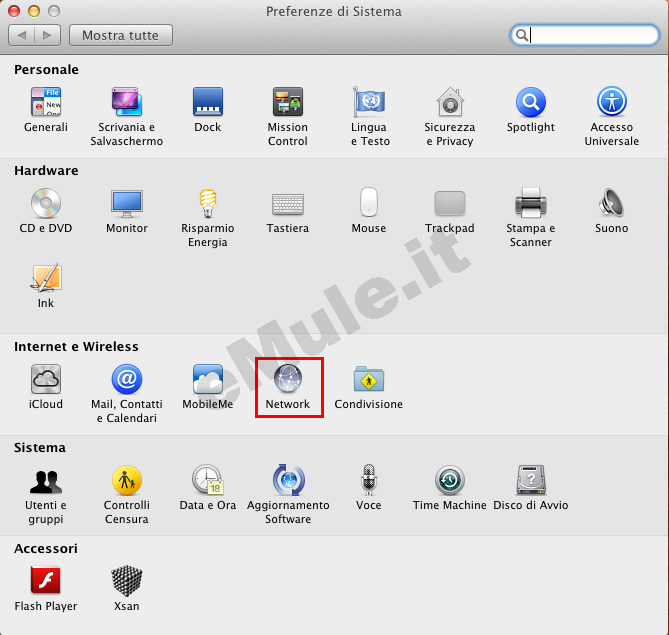Open iCloud settings
The width and height of the screenshot is (669, 635).
[x=46, y=387]
